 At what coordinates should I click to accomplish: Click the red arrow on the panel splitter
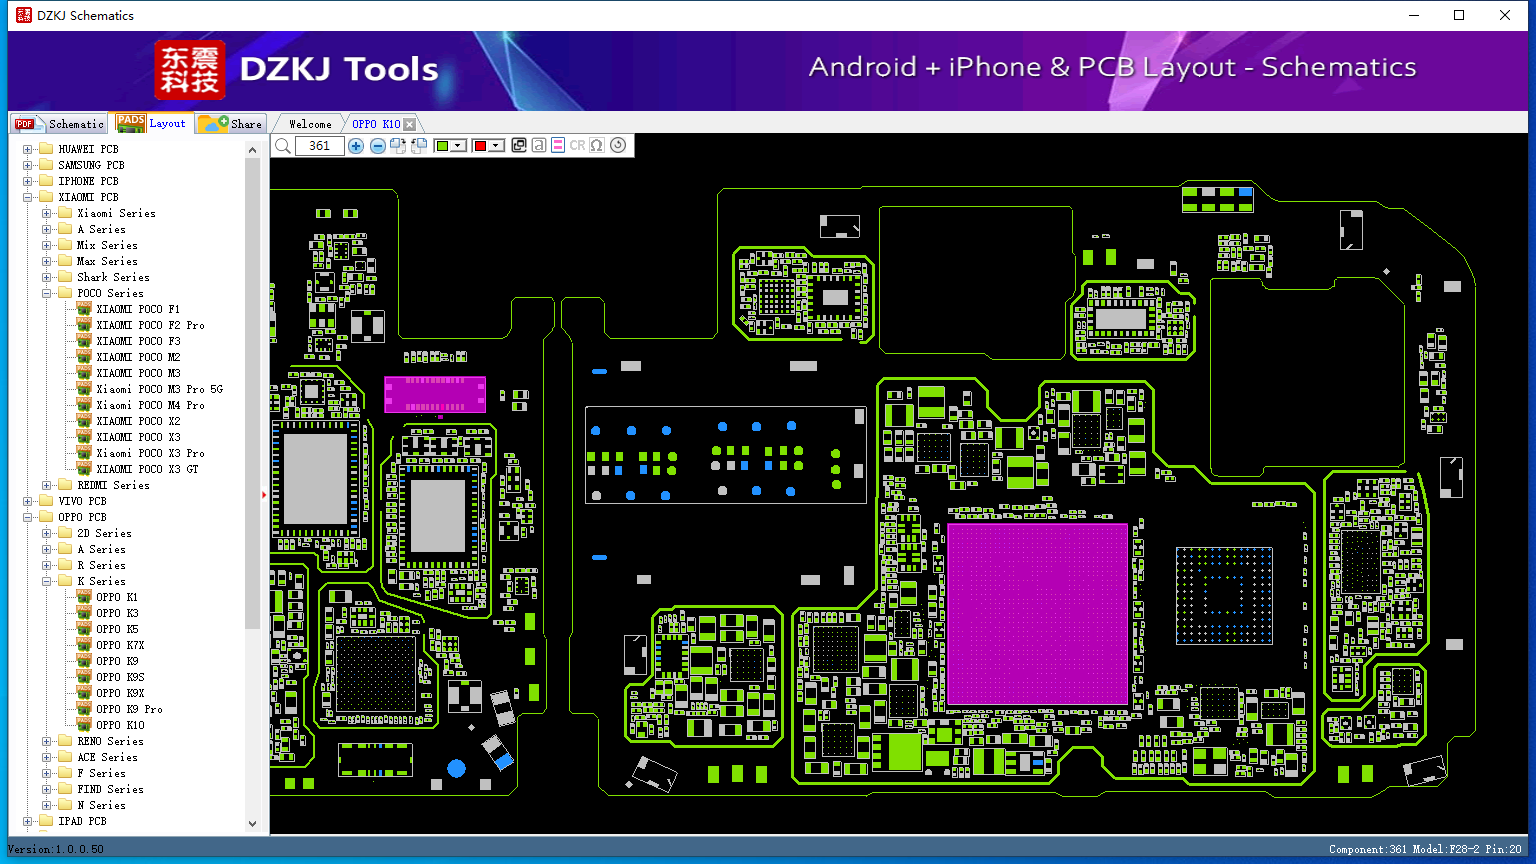coord(264,494)
